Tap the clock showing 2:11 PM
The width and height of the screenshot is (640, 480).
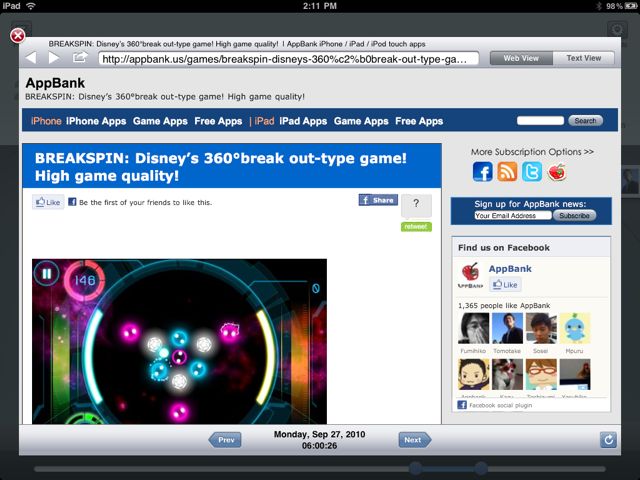pyautogui.click(x=320, y=6)
